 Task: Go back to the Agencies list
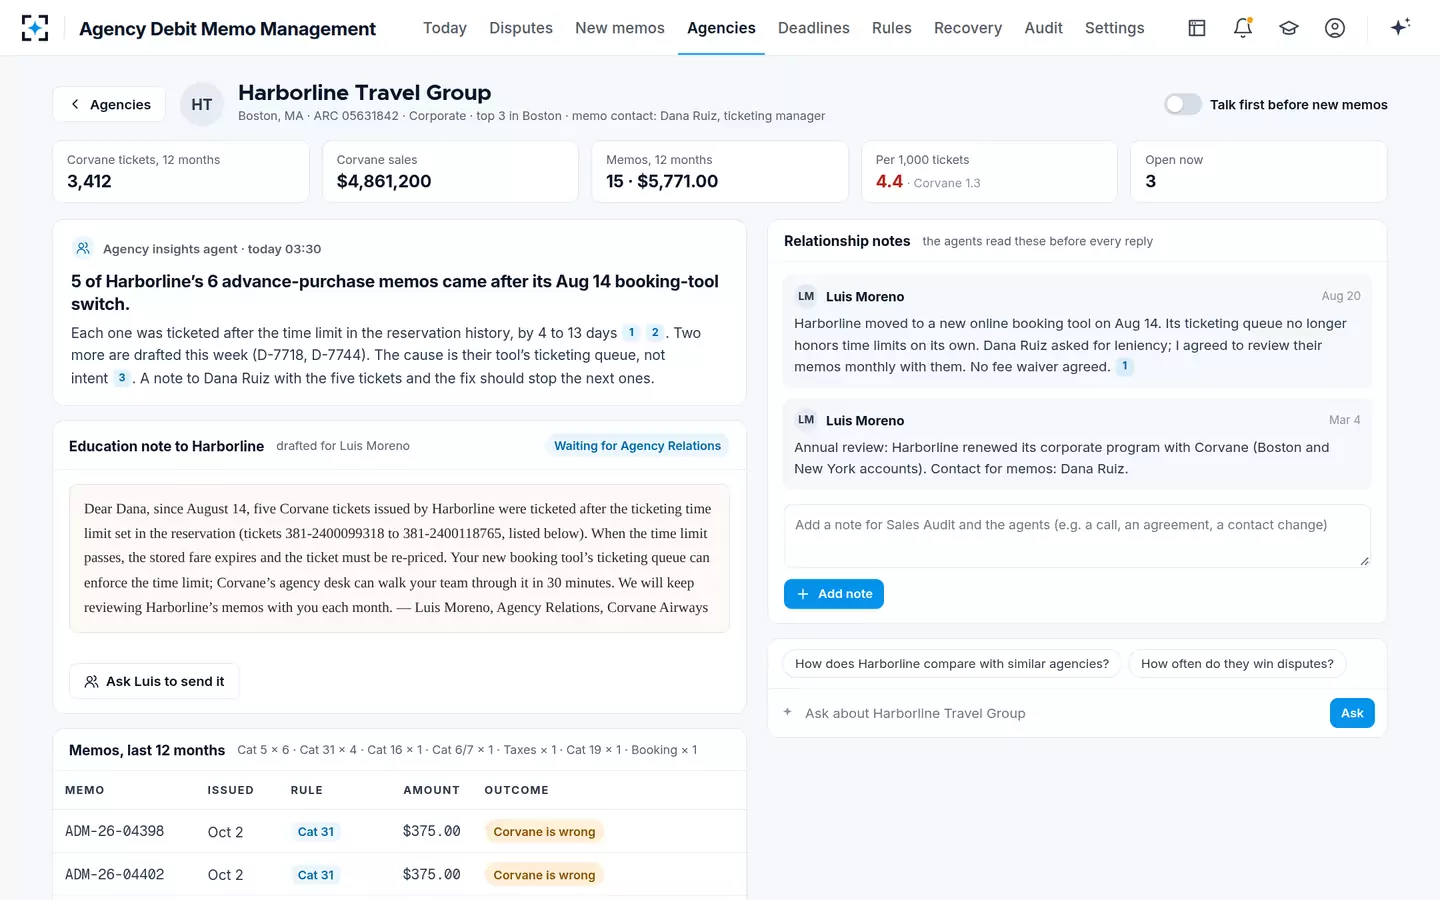[109, 104]
